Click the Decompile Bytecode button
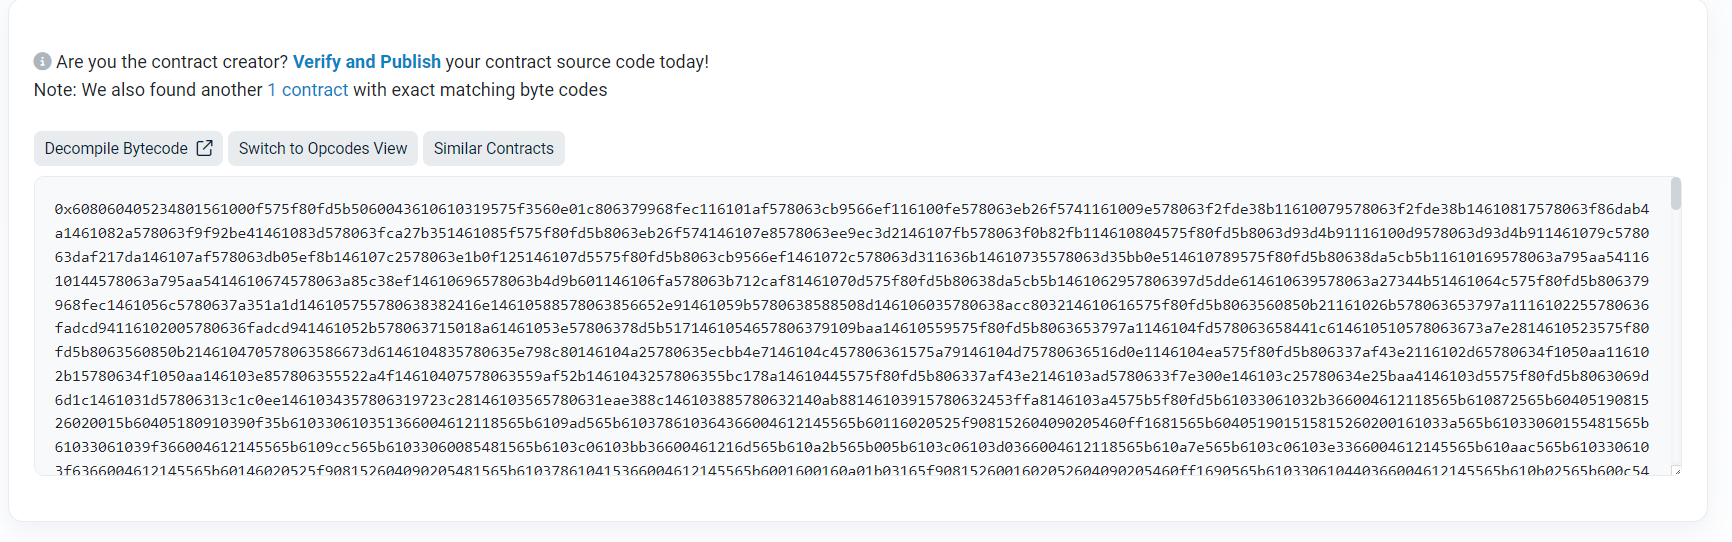 coord(116,148)
